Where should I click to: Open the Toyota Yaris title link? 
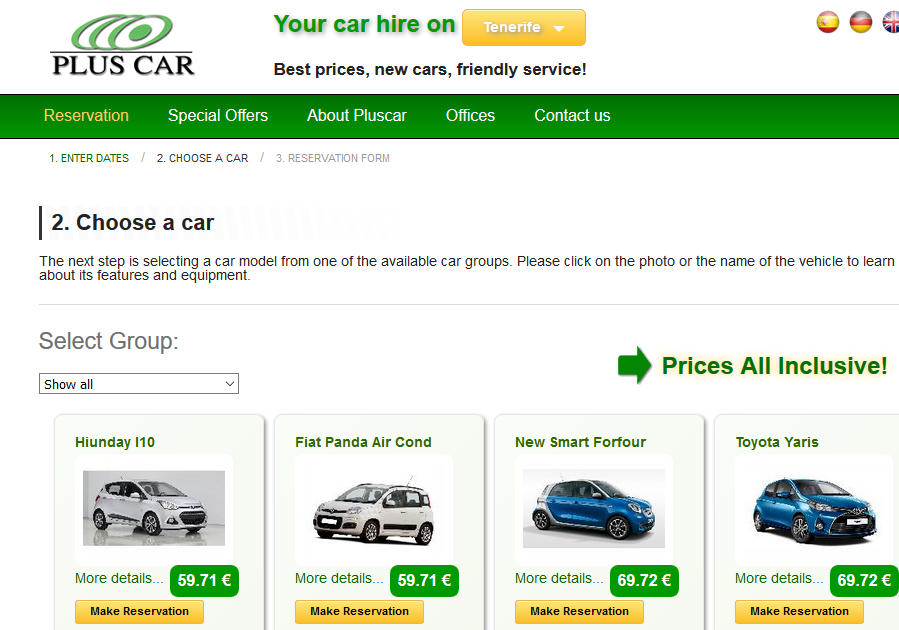click(777, 442)
